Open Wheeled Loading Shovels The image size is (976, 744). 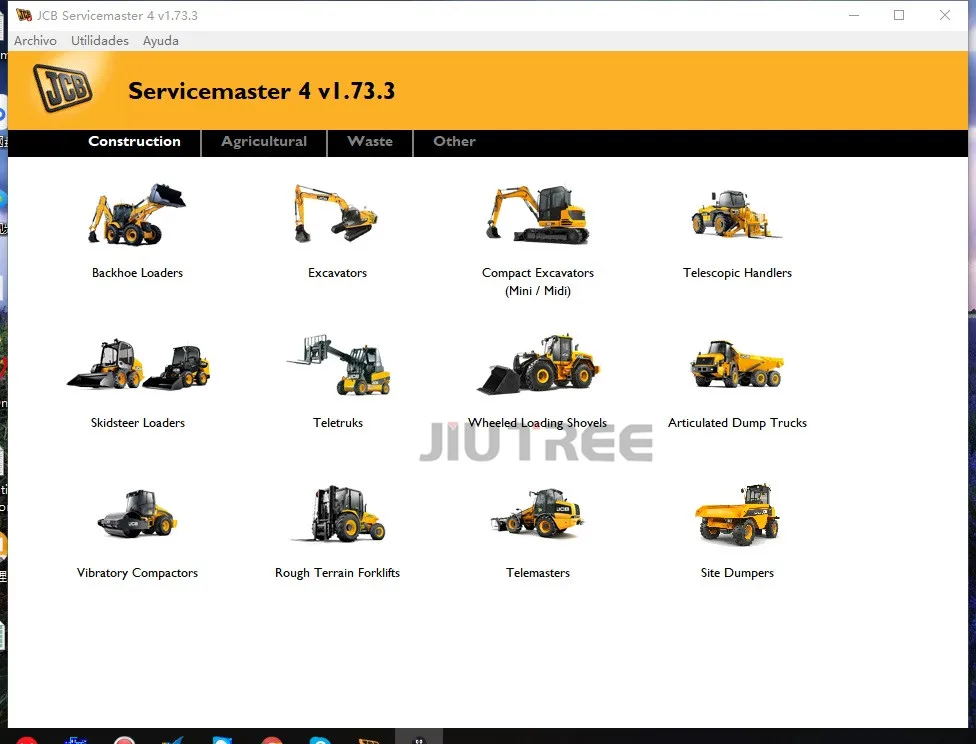pos(537,363)
